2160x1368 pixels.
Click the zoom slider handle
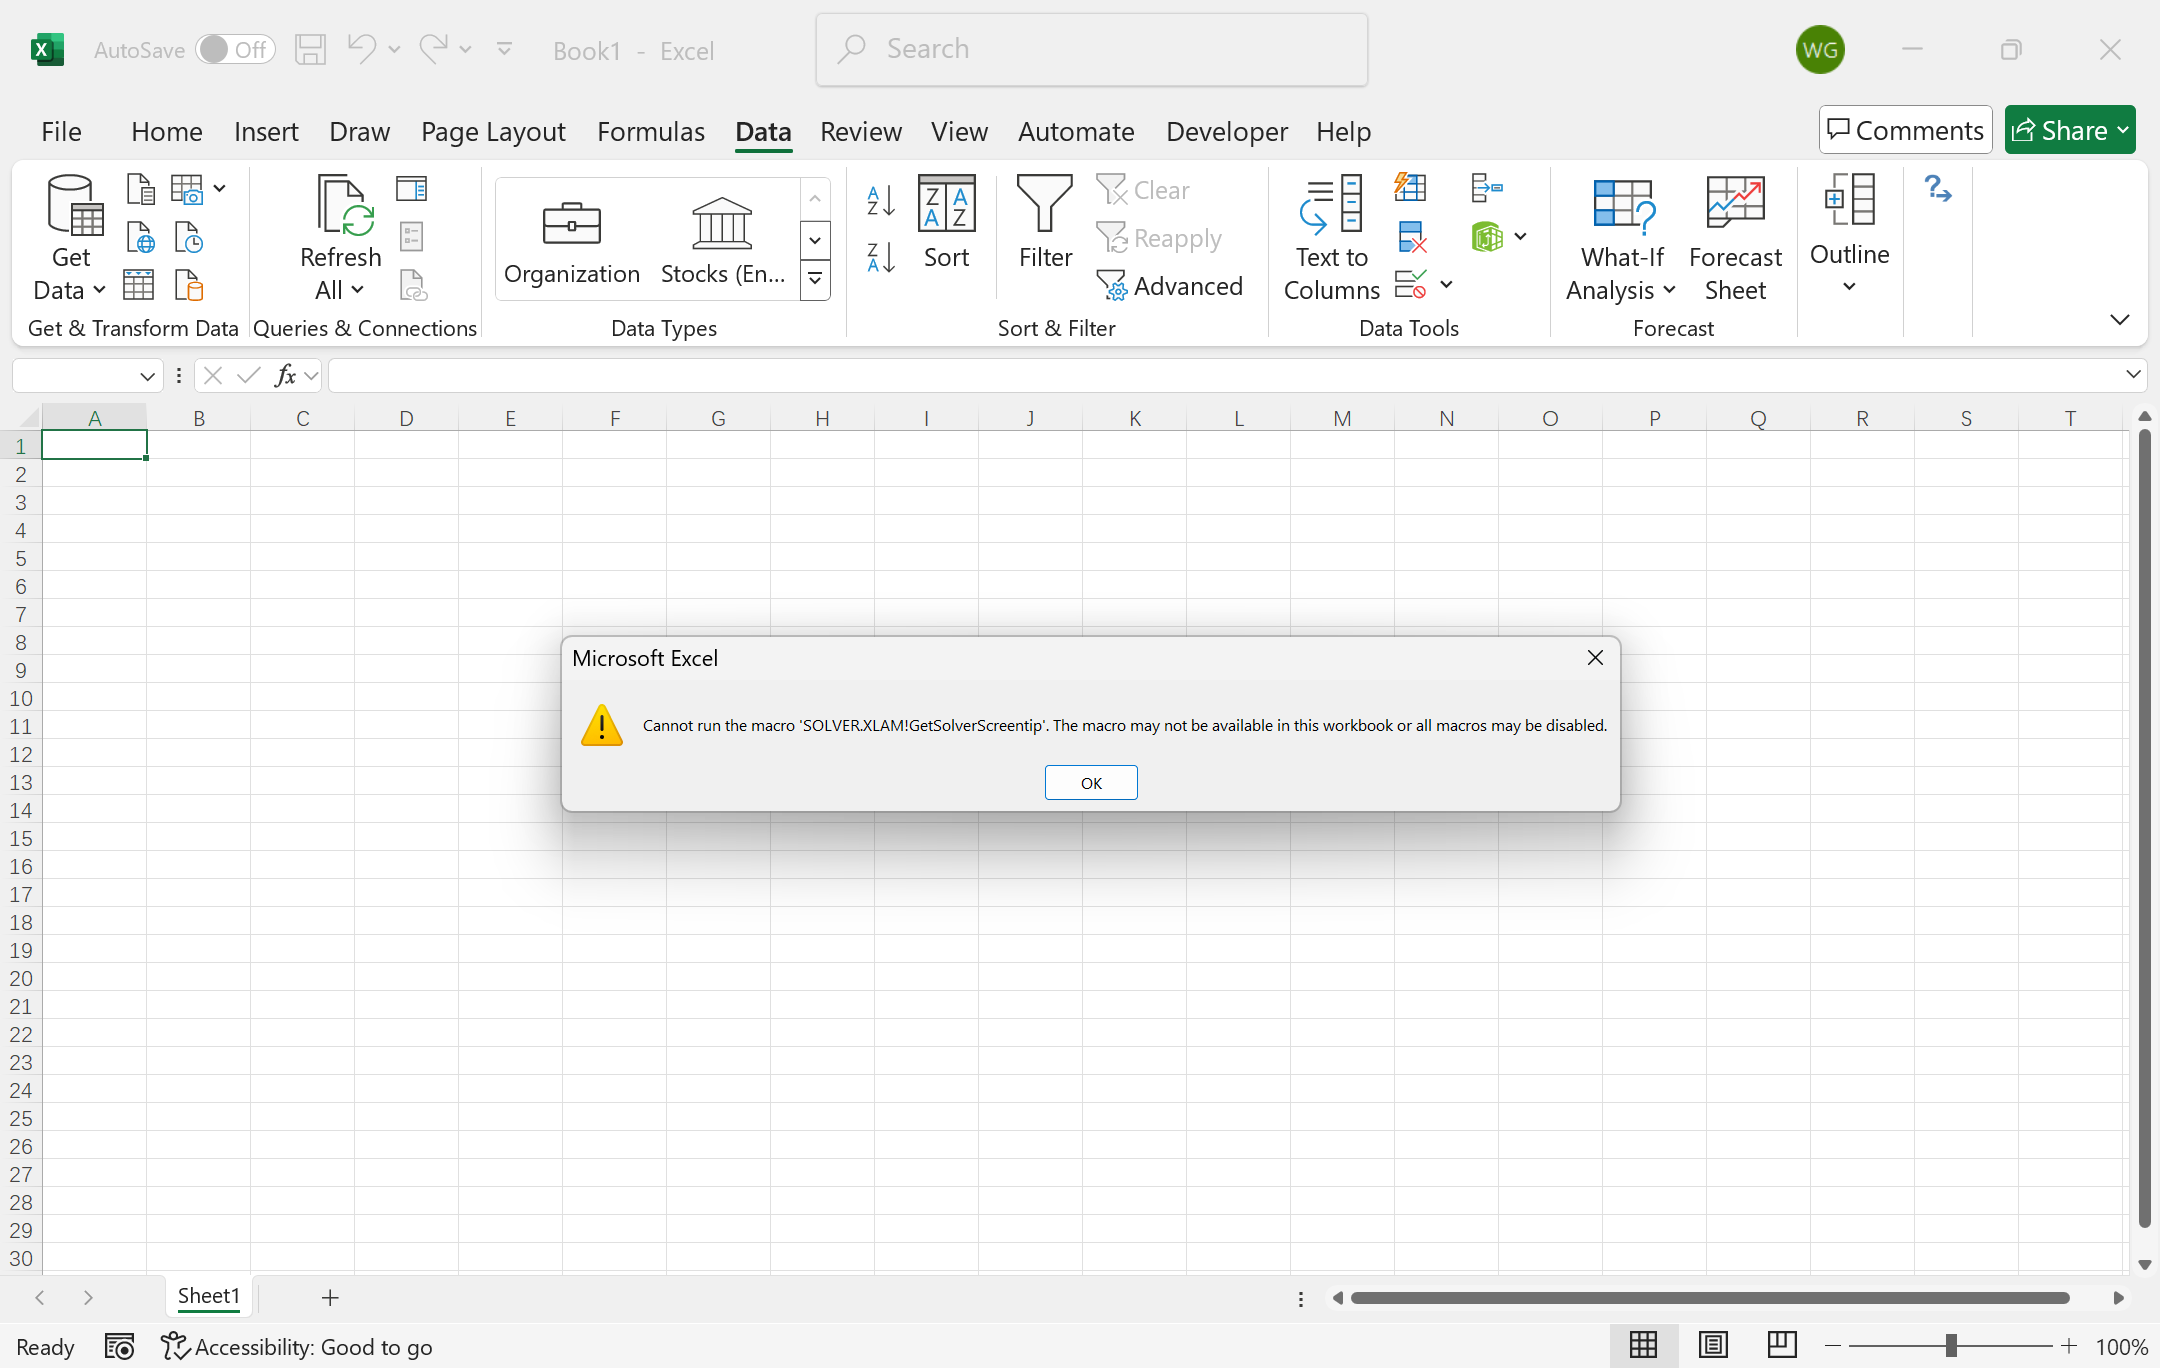click(1951, 1346)
